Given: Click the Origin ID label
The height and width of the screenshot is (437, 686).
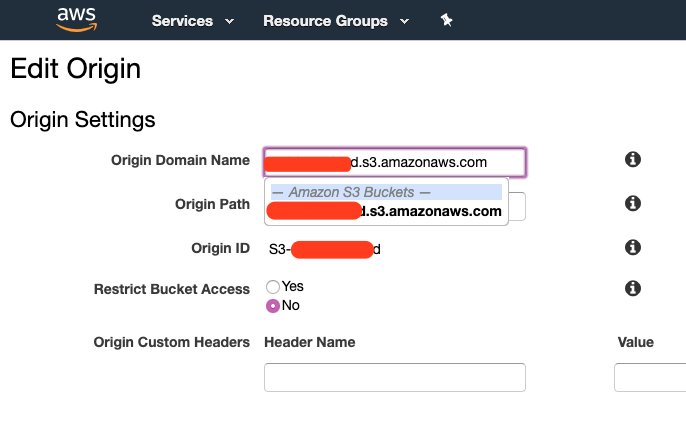Looking at the screenshot, I should tap(220, 248).
